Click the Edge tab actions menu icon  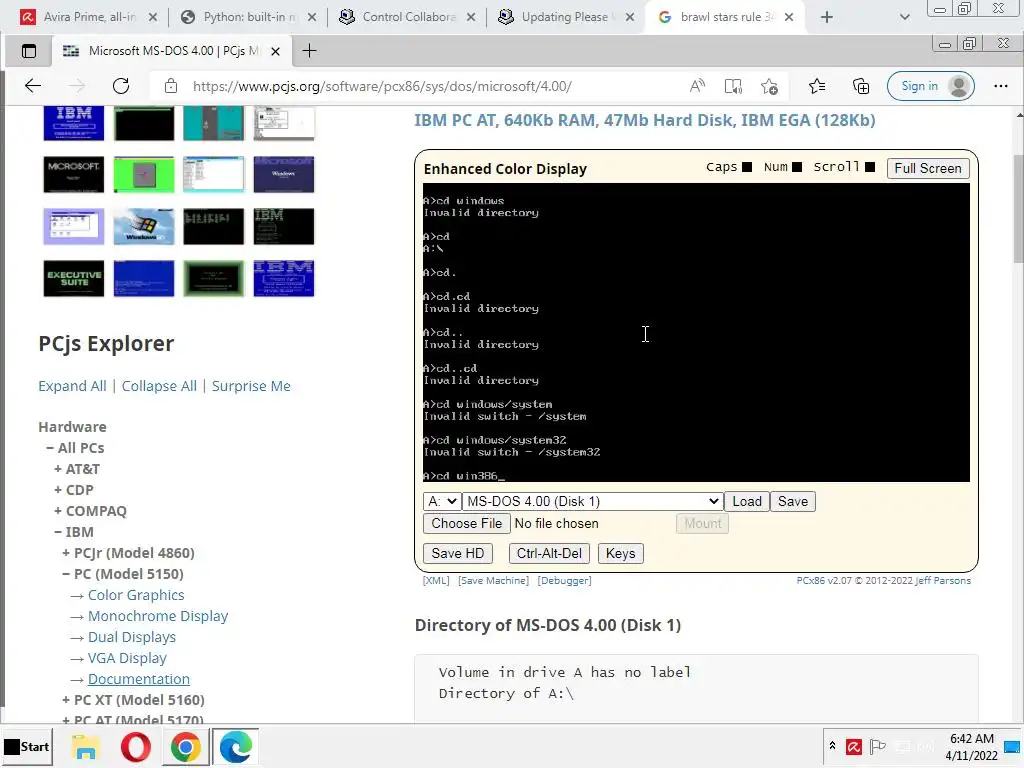[x=29, y=51]
